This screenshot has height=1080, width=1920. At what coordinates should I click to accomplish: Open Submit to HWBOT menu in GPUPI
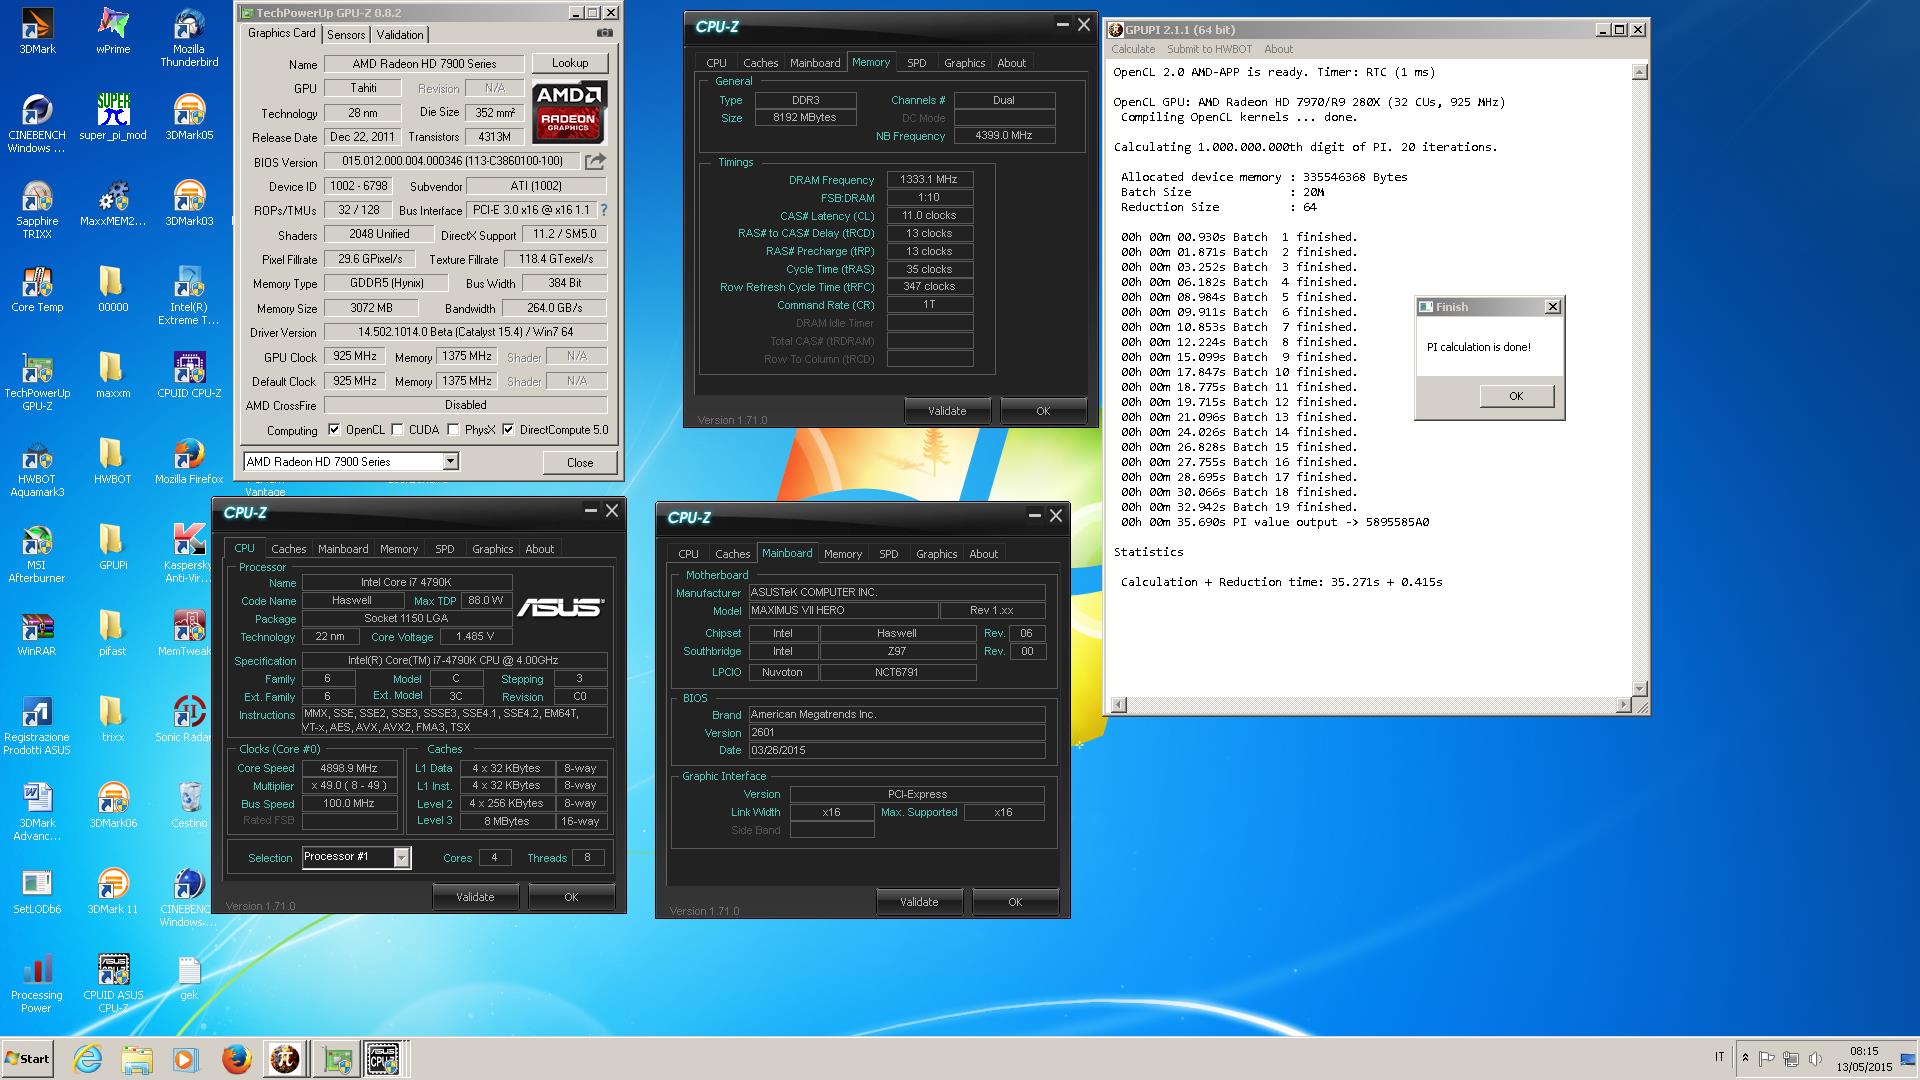pos(1209,49)
